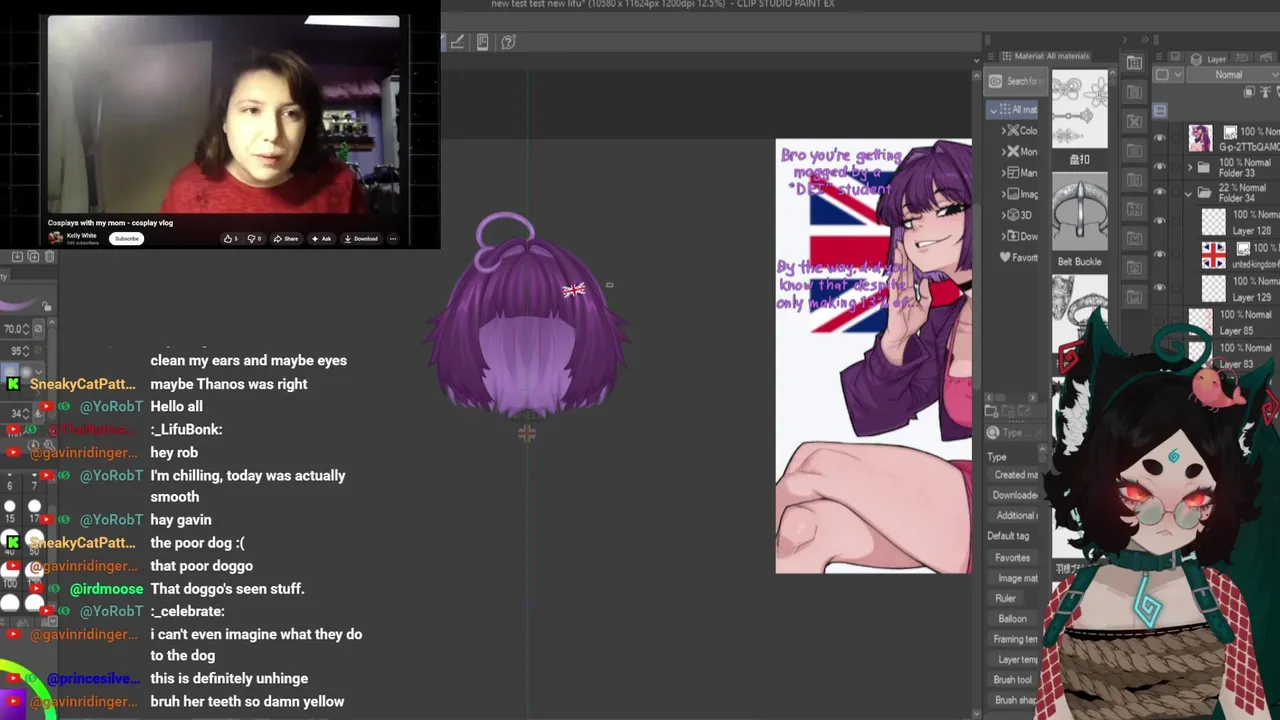Image resolution: width=1280 pixels, height=720 pixels.
Task: Click the help question-mark icon in toolbar
Action: (508, 42)
